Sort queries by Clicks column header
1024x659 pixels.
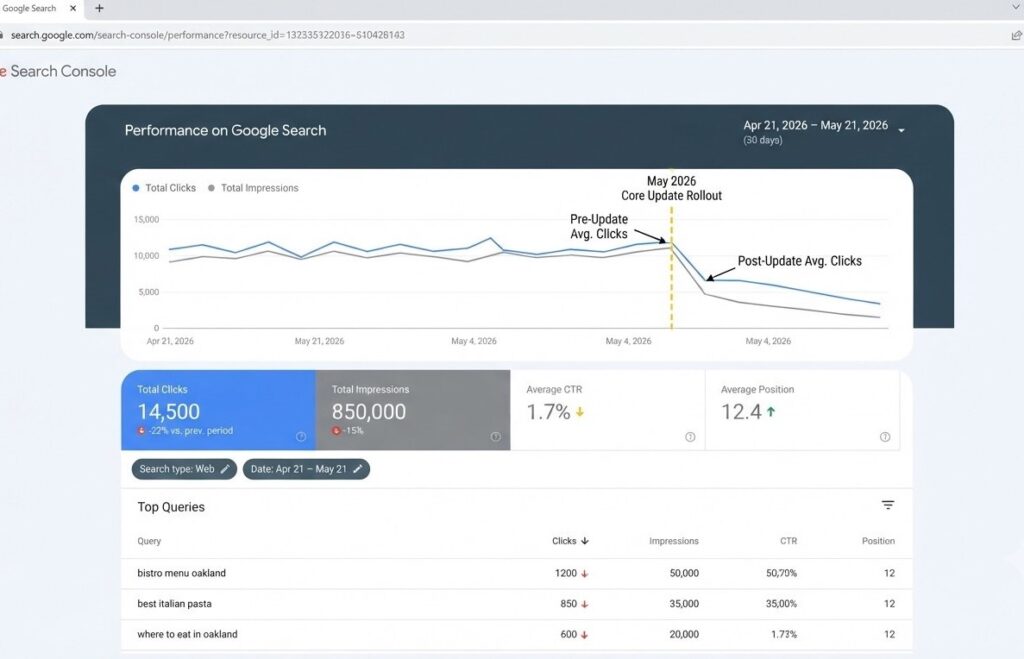pos(570,541)
